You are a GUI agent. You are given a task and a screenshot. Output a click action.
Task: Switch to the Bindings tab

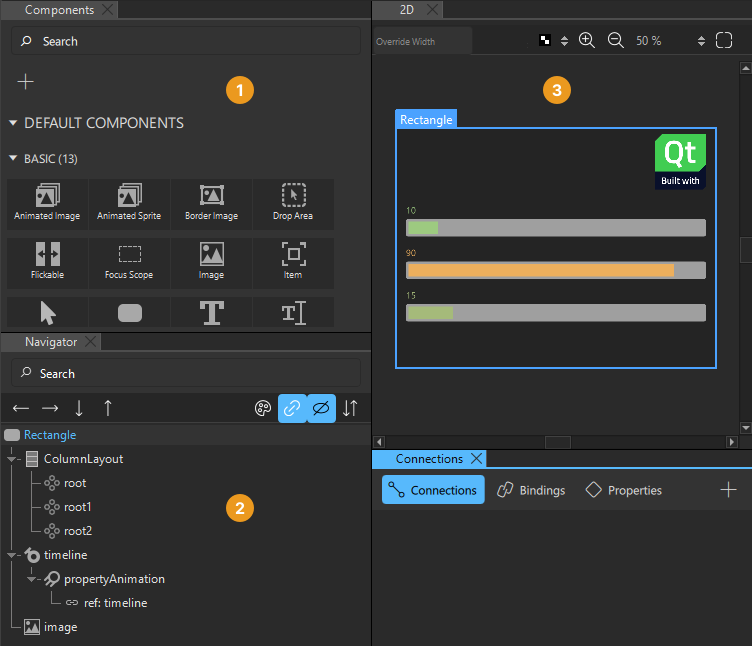[x=531, y=490]
